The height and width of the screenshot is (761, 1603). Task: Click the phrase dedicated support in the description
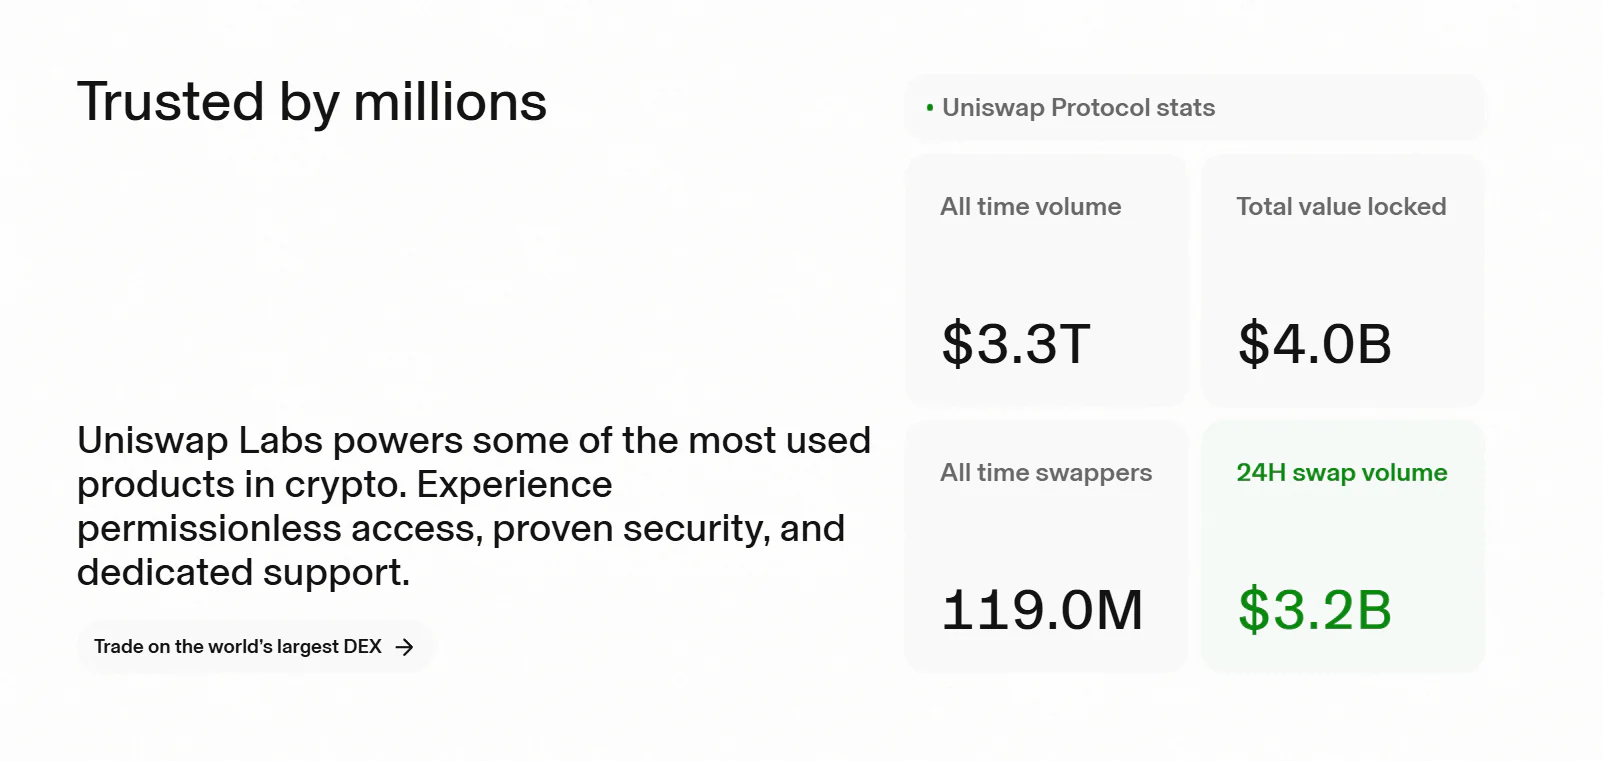[242, 573]
